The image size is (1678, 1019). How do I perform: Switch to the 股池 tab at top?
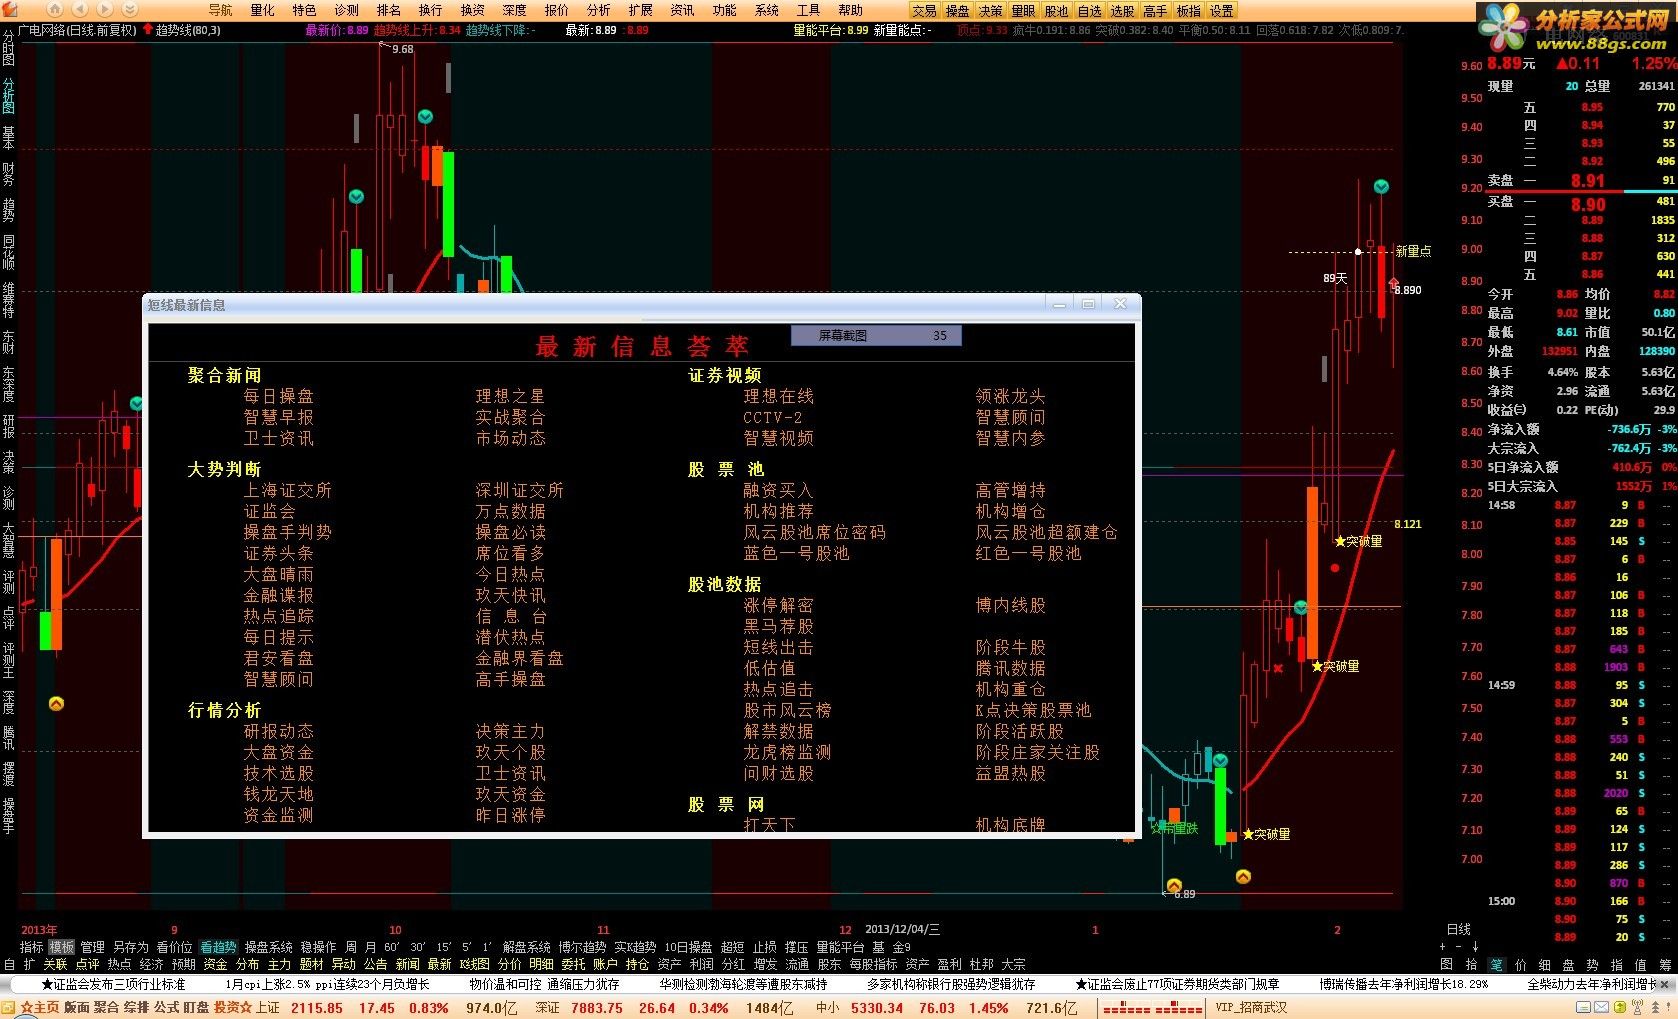point(1057,11)
